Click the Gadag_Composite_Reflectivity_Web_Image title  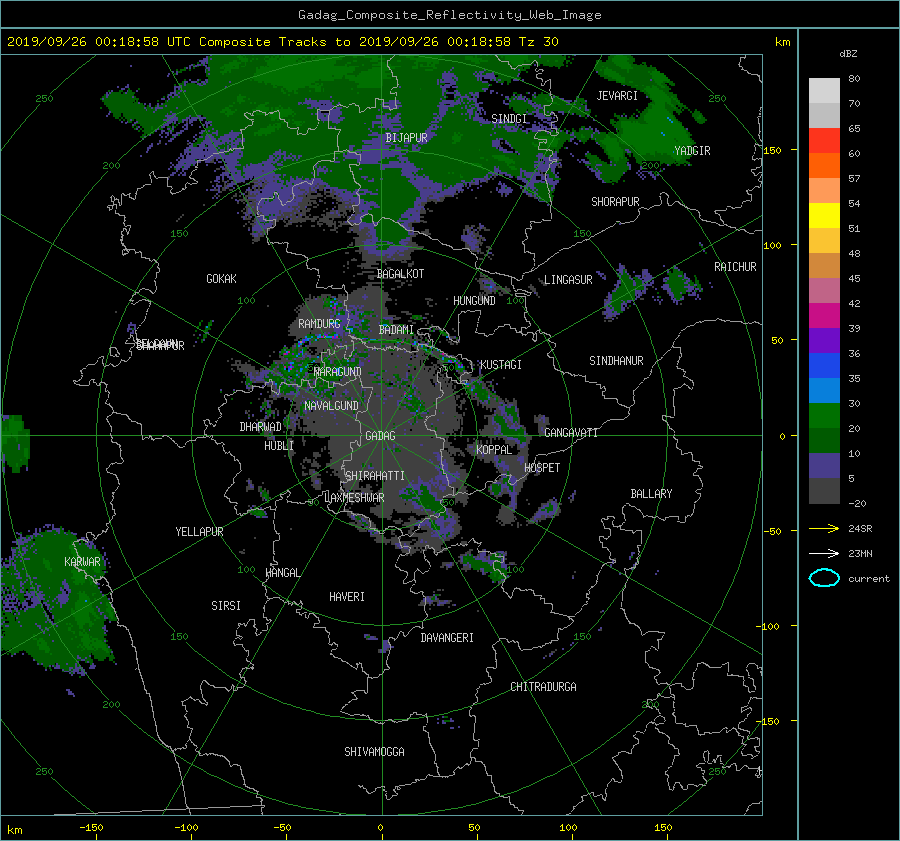pos(449,15)
